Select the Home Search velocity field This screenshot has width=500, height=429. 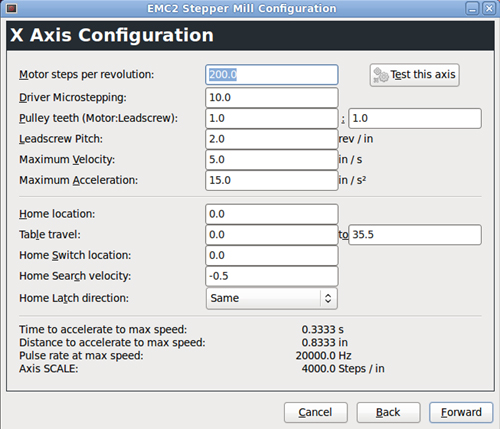272,276
